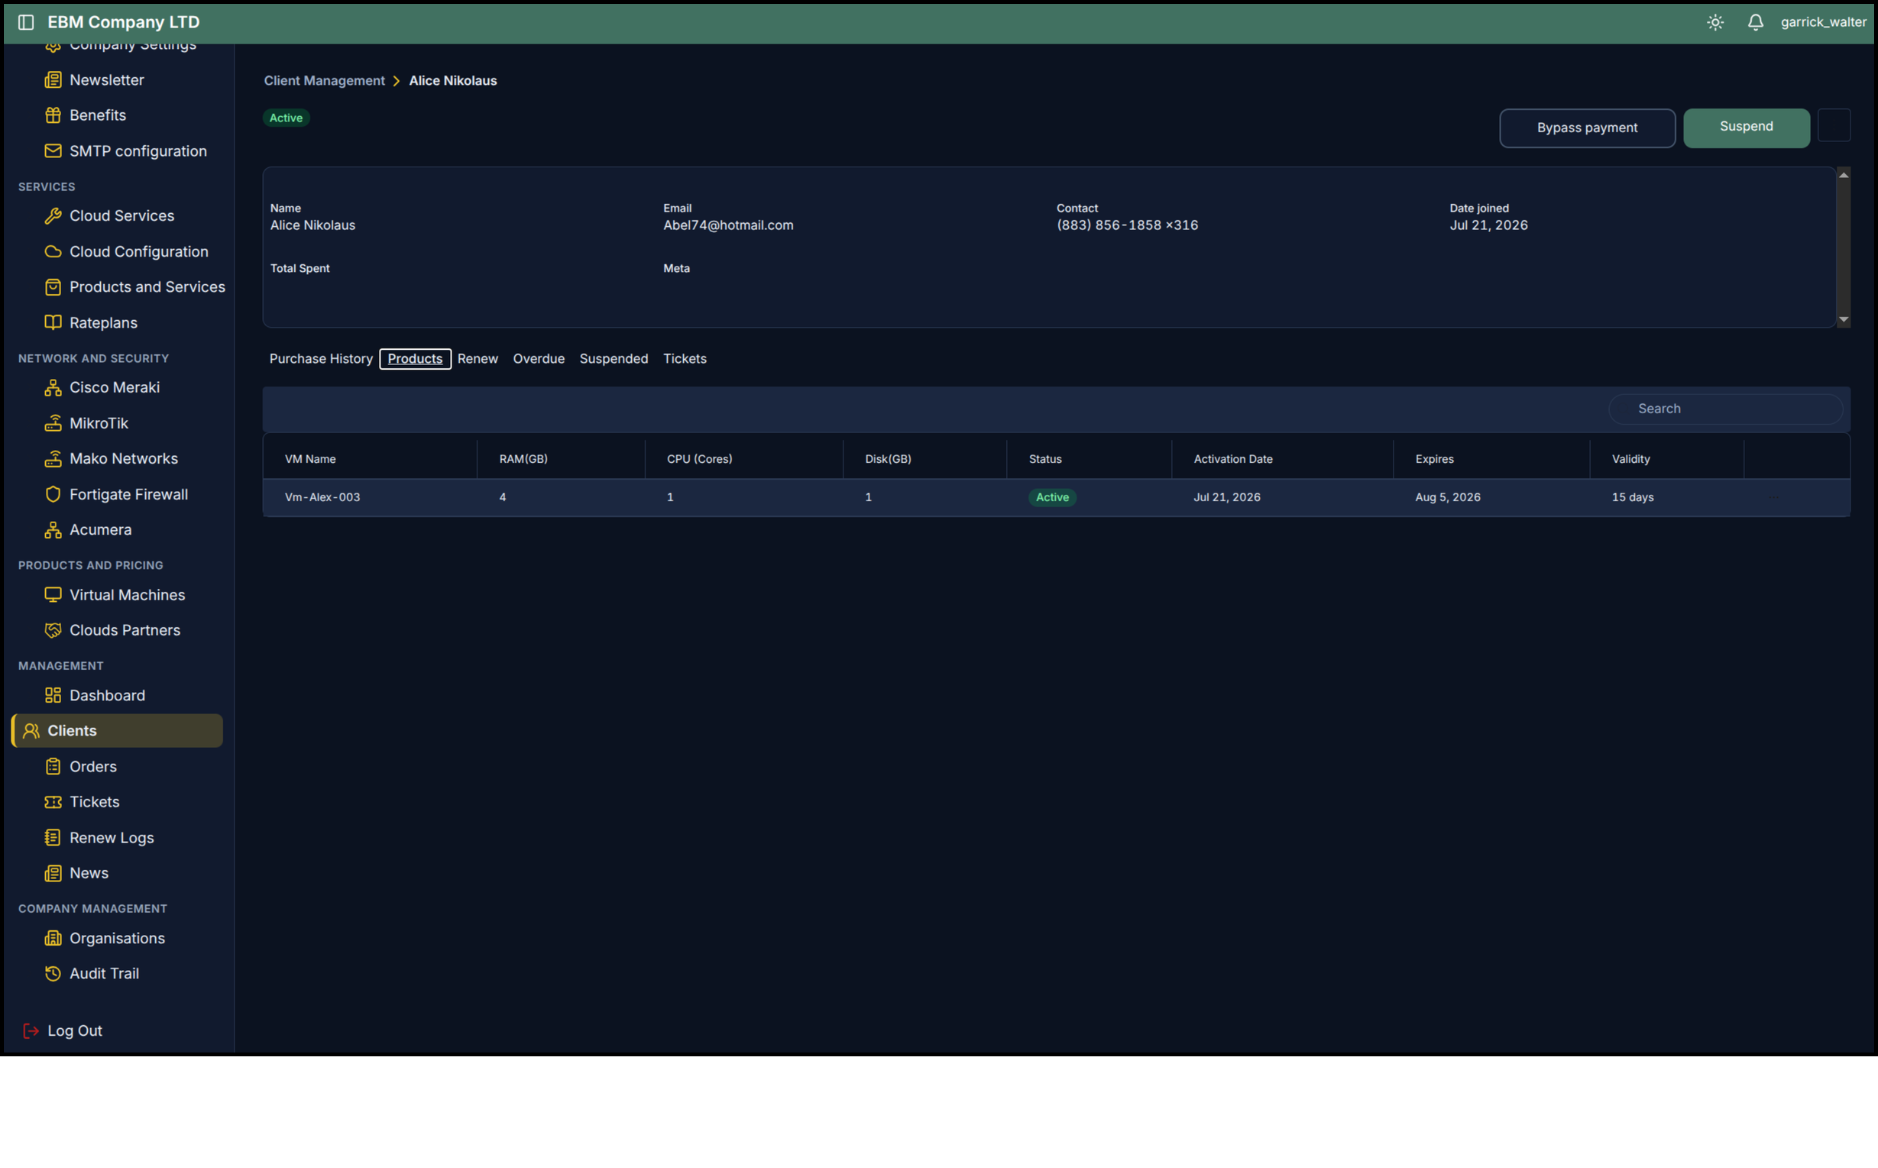
Task: Click the MikroTik router icon
Action: 53,423
